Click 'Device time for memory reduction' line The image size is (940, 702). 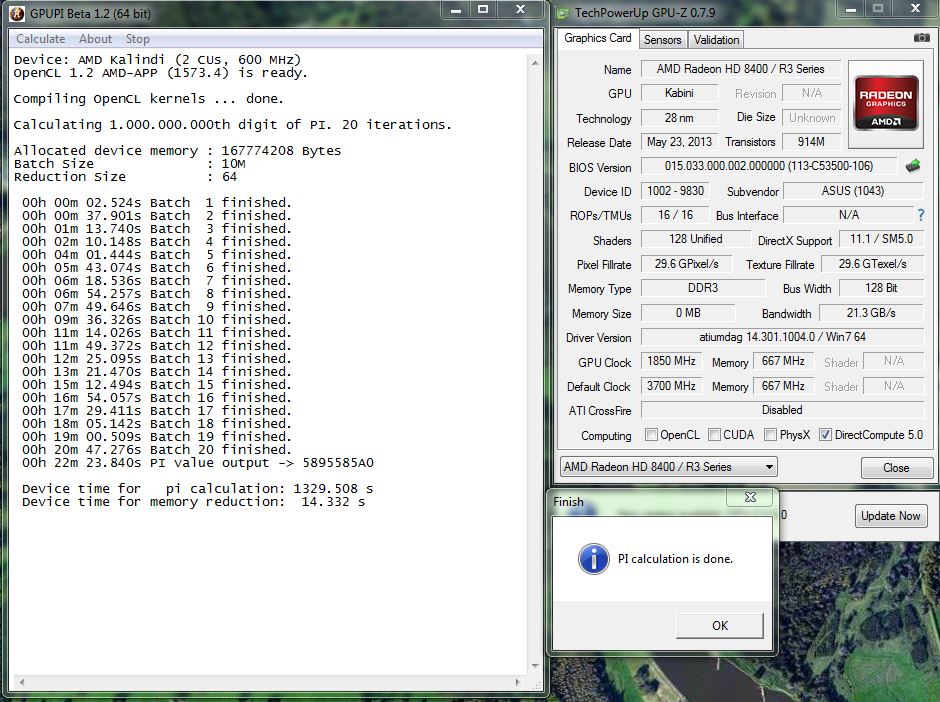click(x=194, y=502)
